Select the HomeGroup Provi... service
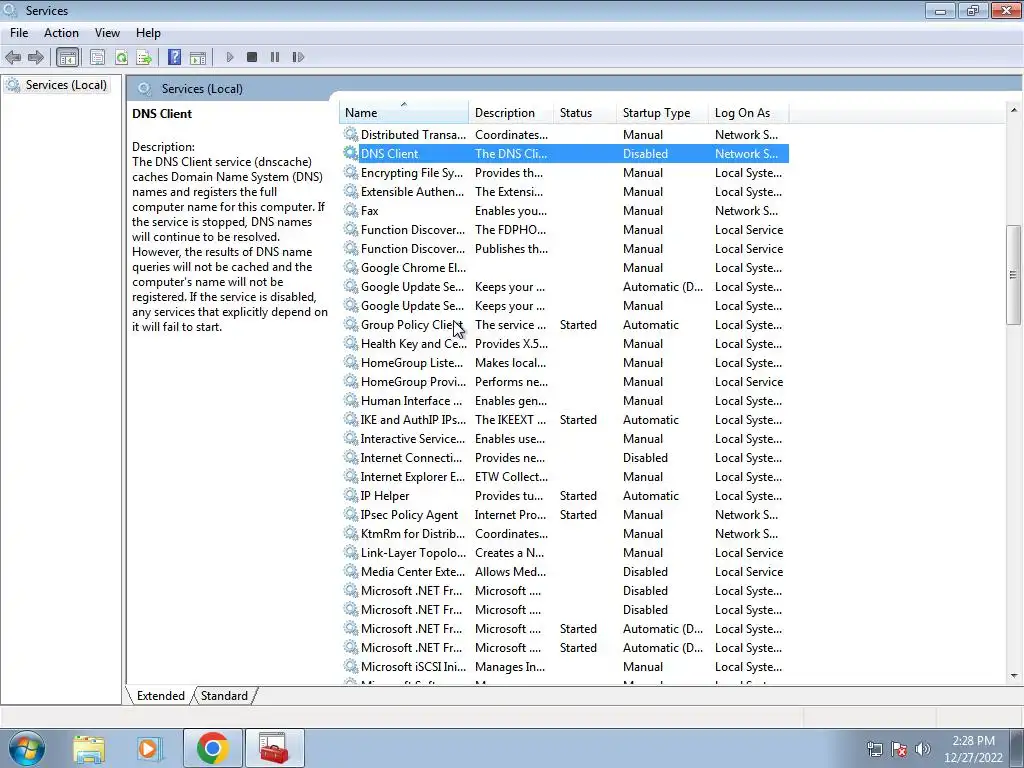1024x768 pixels. click(x=565, y=382)
